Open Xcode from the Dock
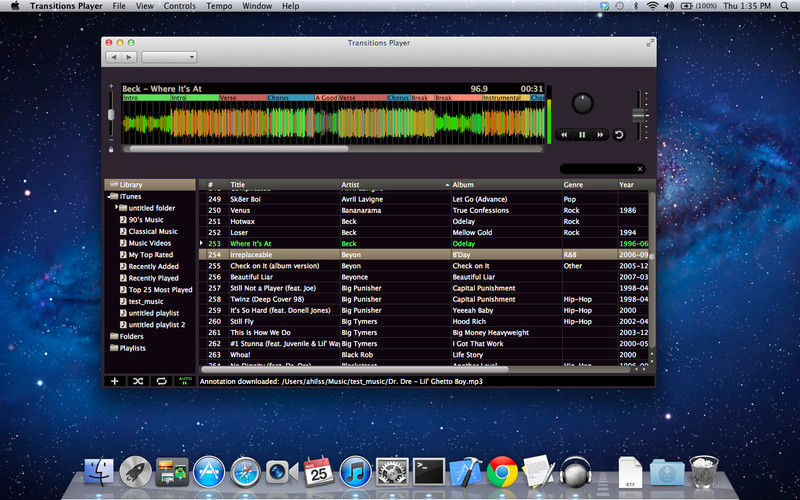This screenshot has width=800, height=500. 465,471
